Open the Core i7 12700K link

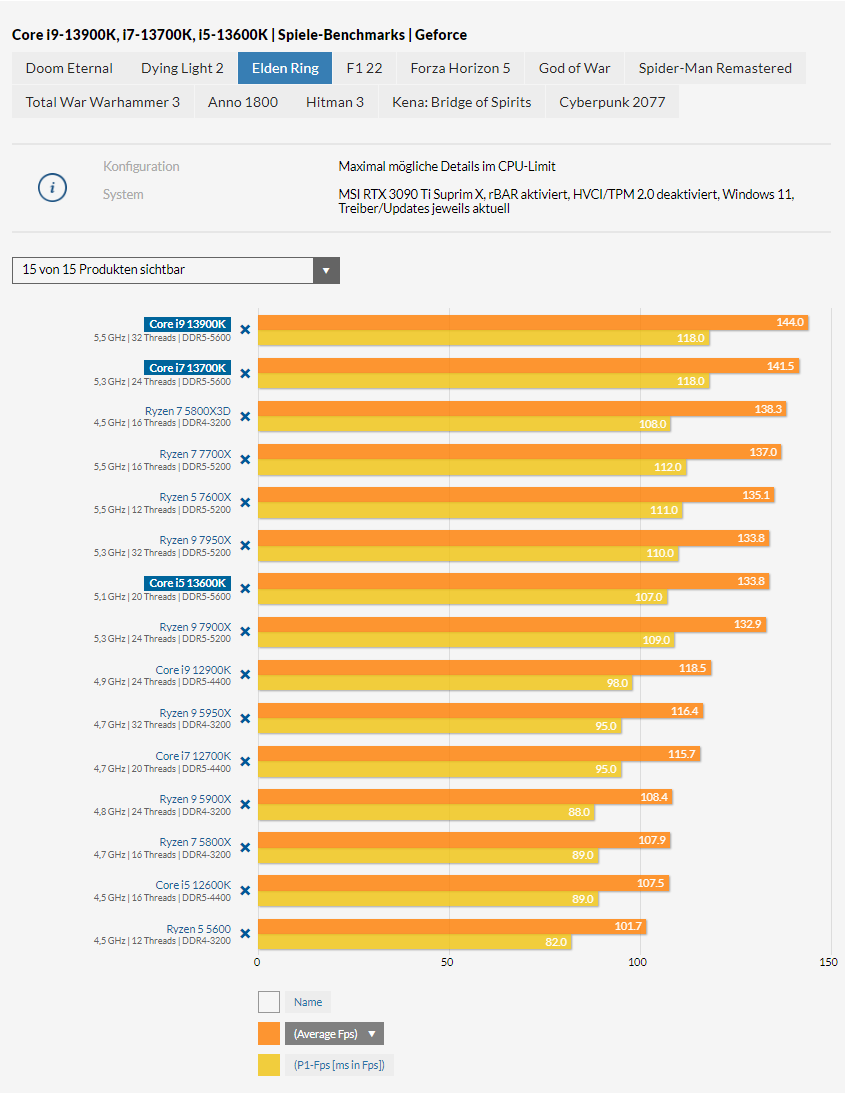coord(193,756)
